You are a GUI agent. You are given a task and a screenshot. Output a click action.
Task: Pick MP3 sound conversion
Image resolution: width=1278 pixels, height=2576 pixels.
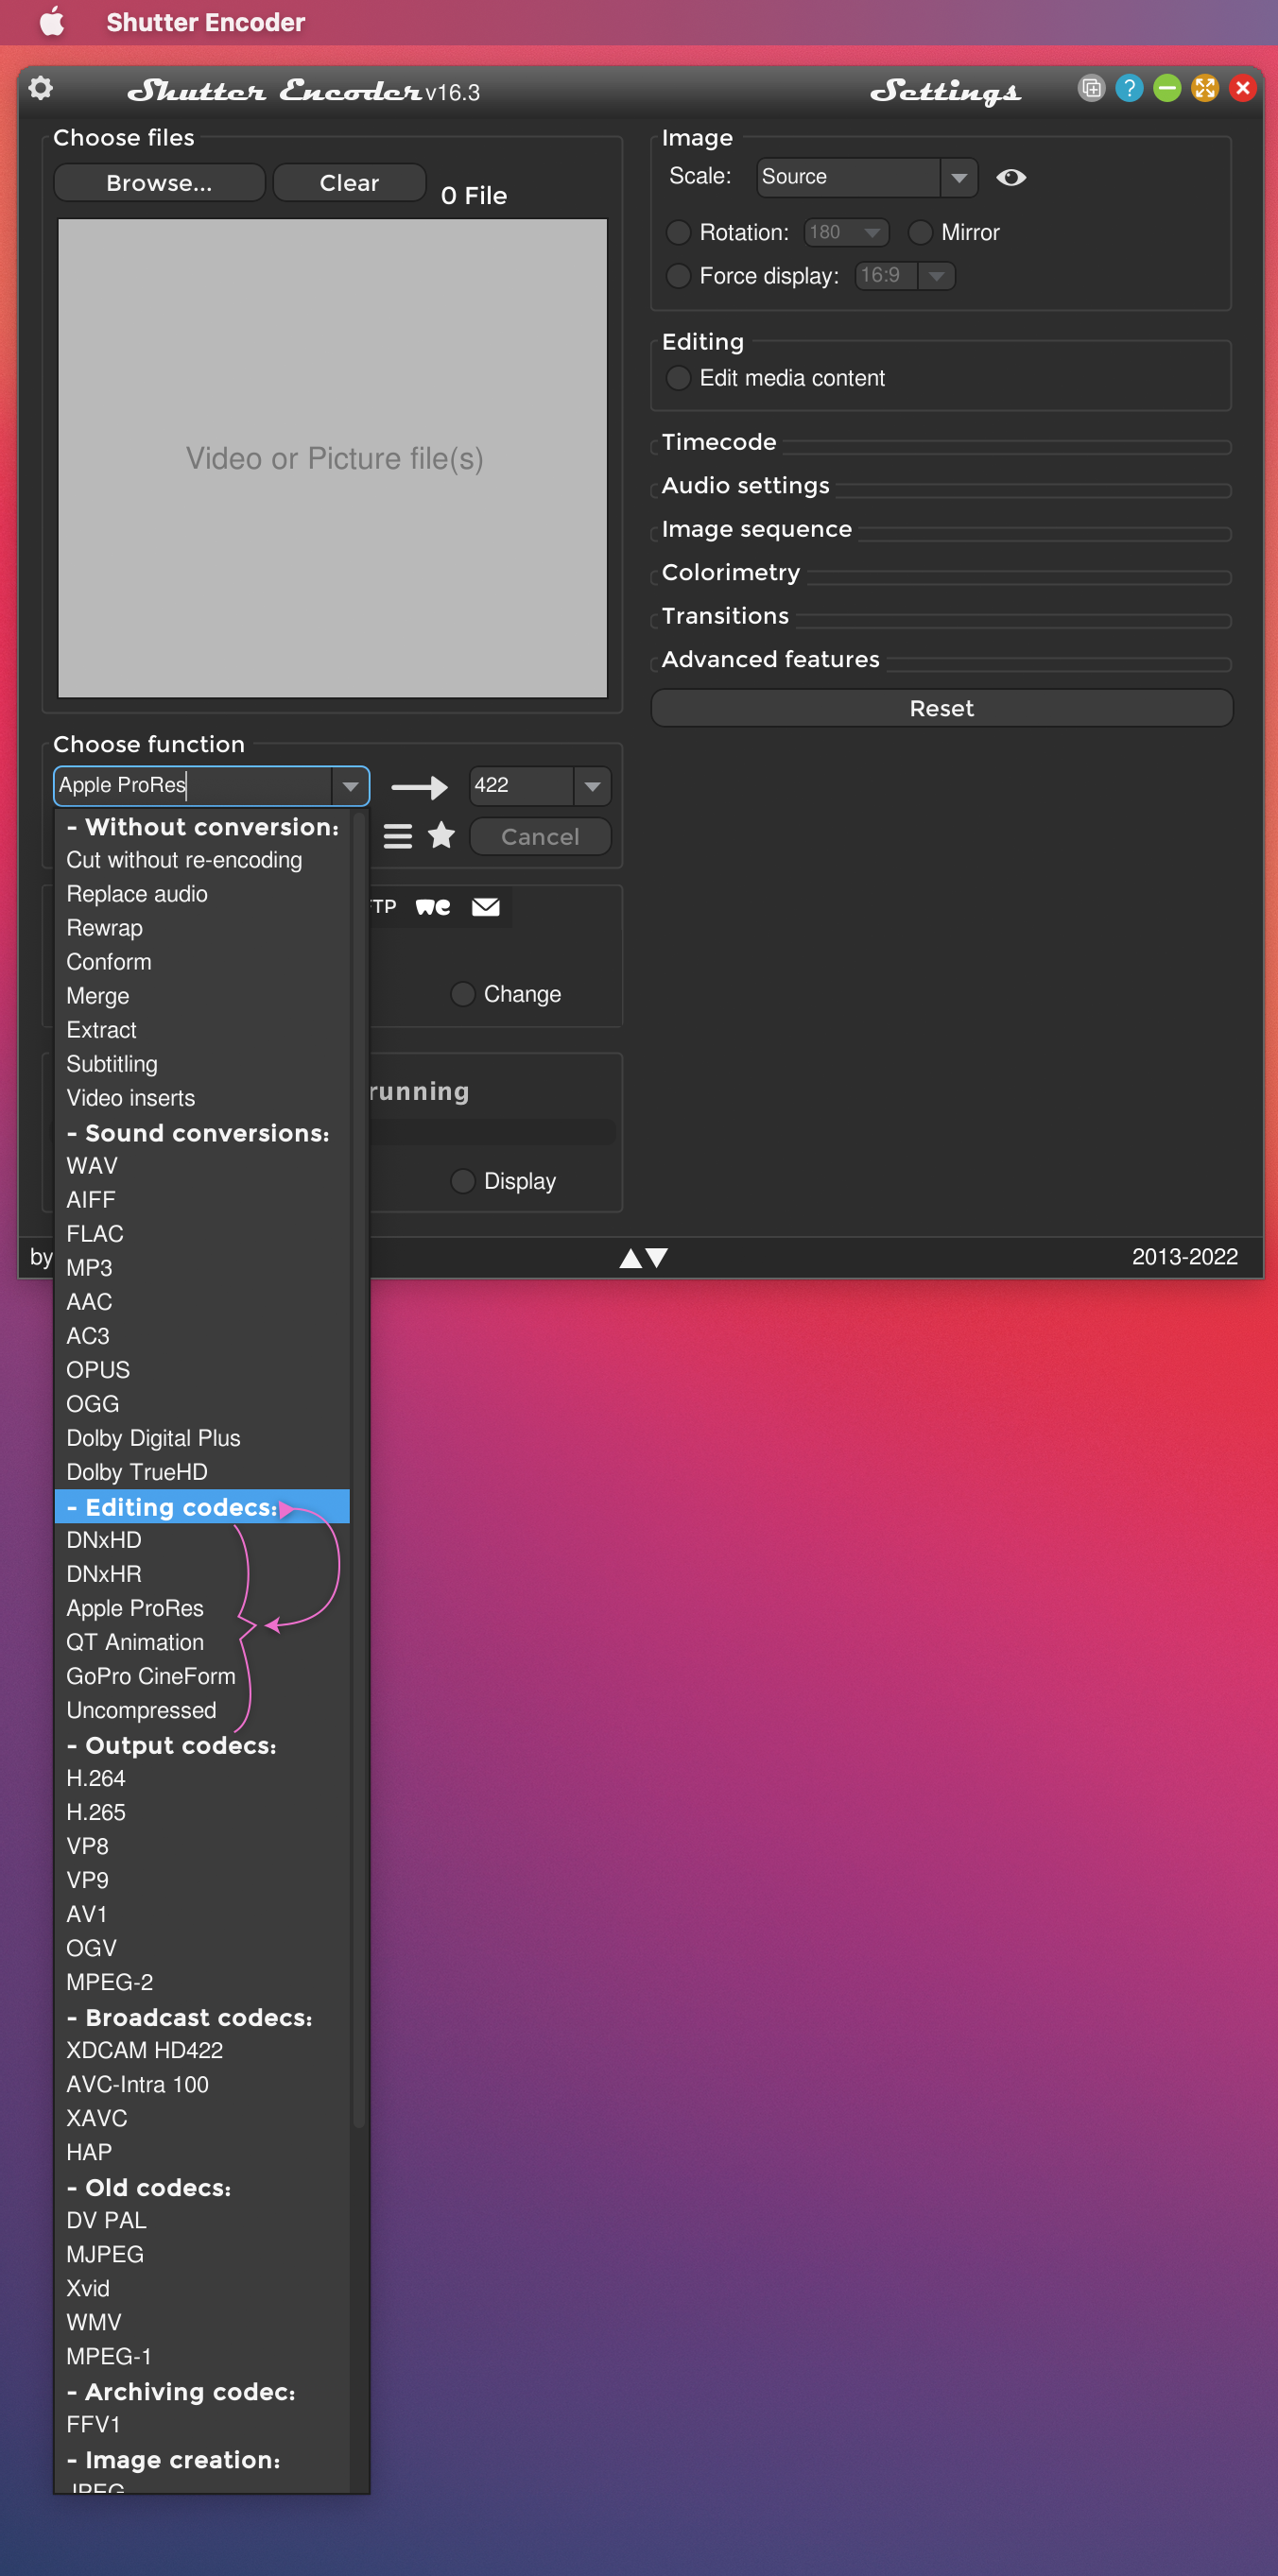(x=202, y=1268)
